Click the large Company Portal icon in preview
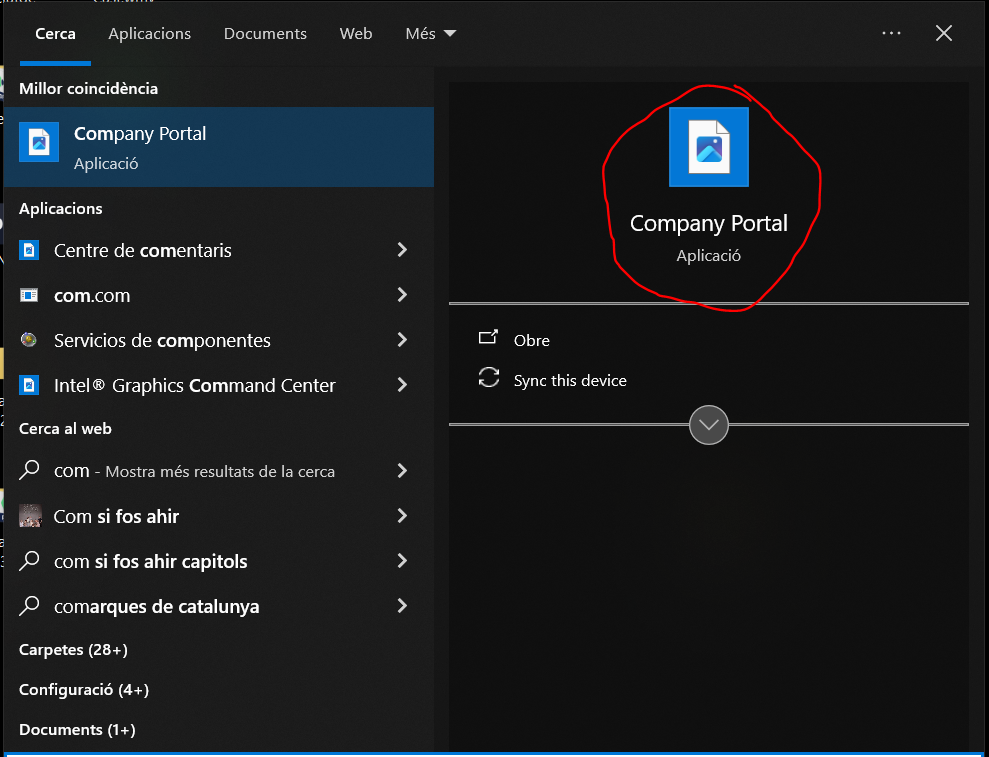Image resolution: width=989 pixels, height=757 pixels. (x=708, y=147)
